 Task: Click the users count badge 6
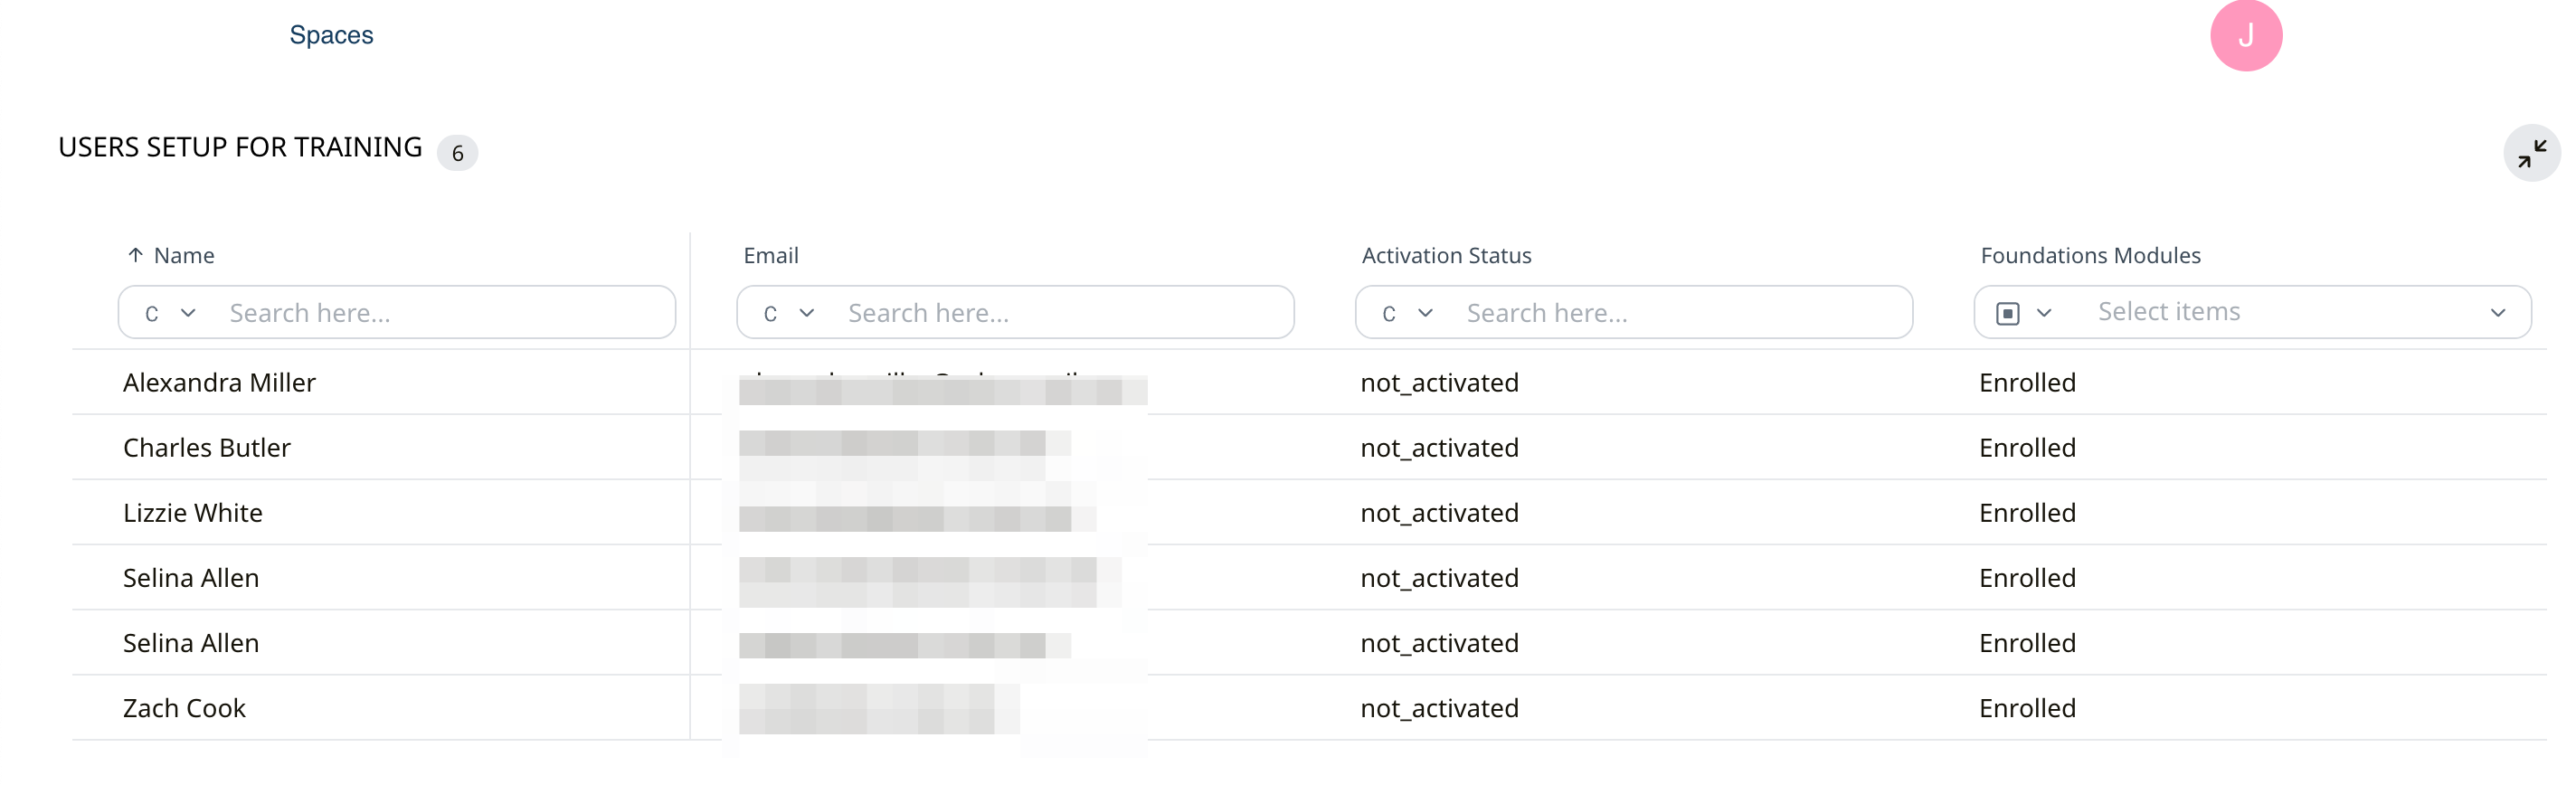click(457, 153)
